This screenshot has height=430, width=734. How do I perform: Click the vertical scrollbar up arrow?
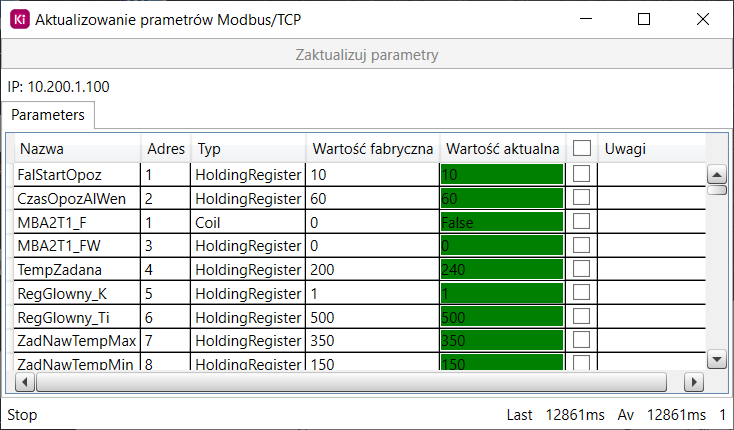717,175
